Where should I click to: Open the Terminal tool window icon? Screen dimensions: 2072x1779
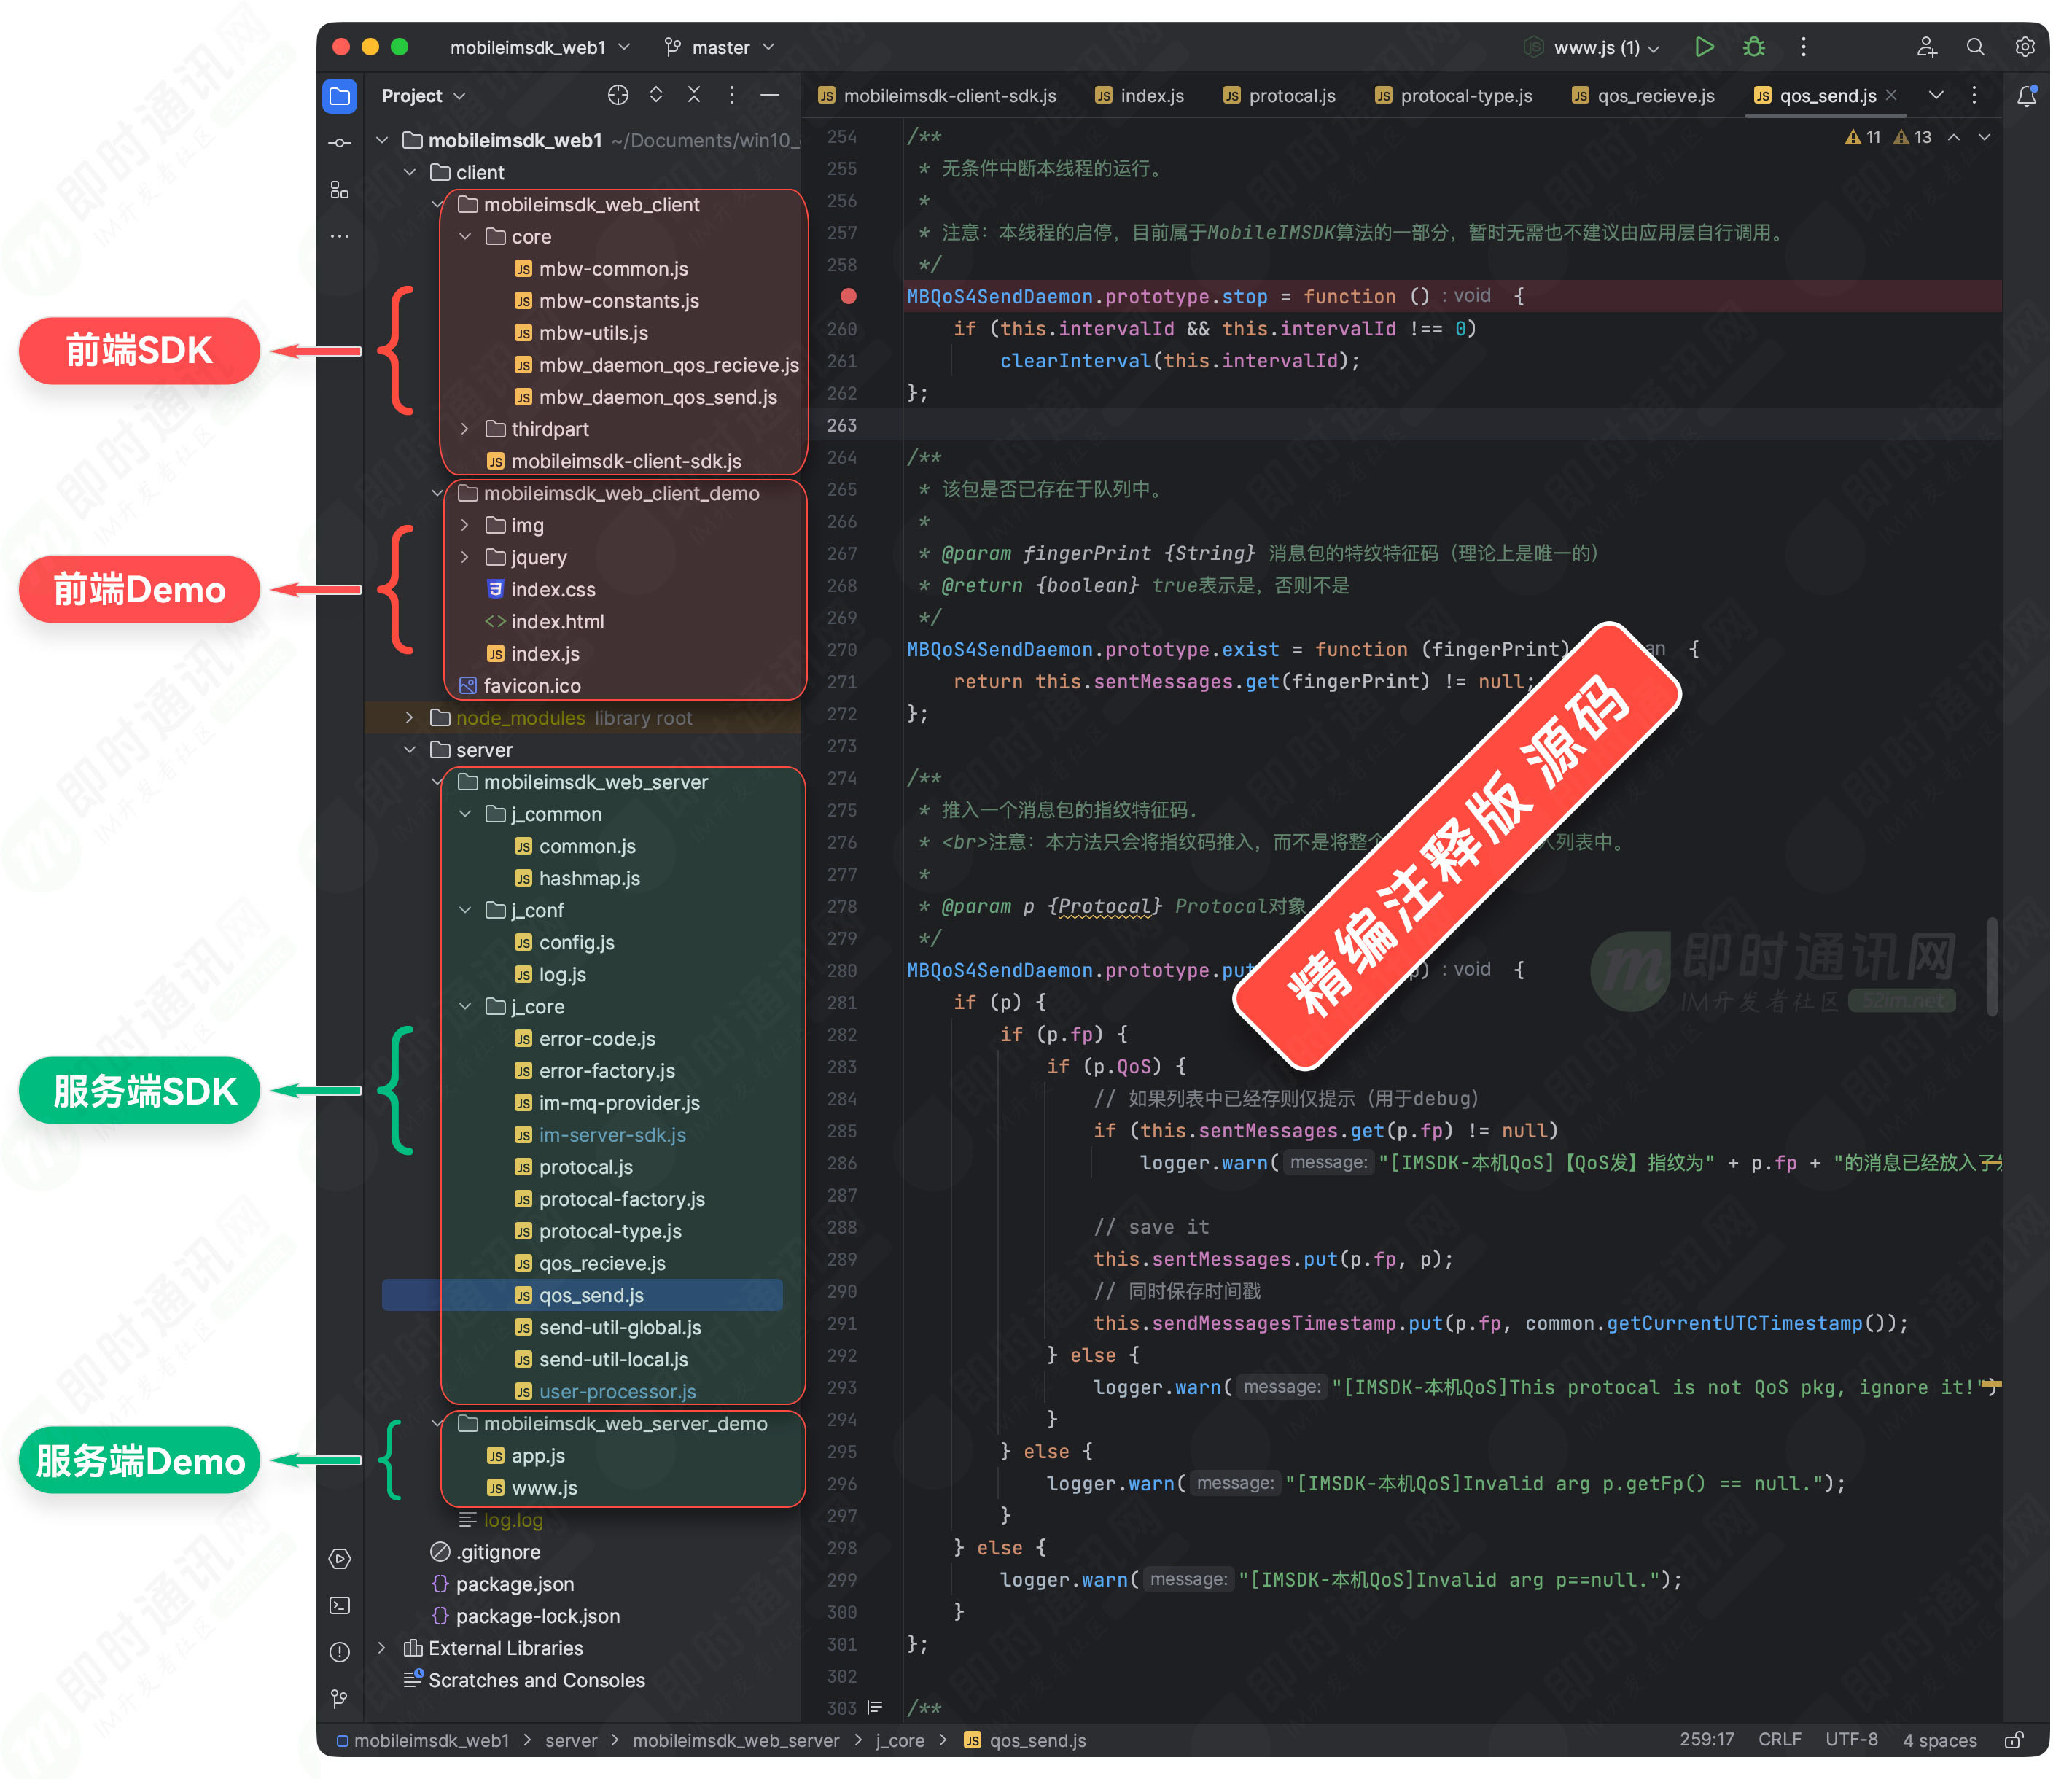340,1605
